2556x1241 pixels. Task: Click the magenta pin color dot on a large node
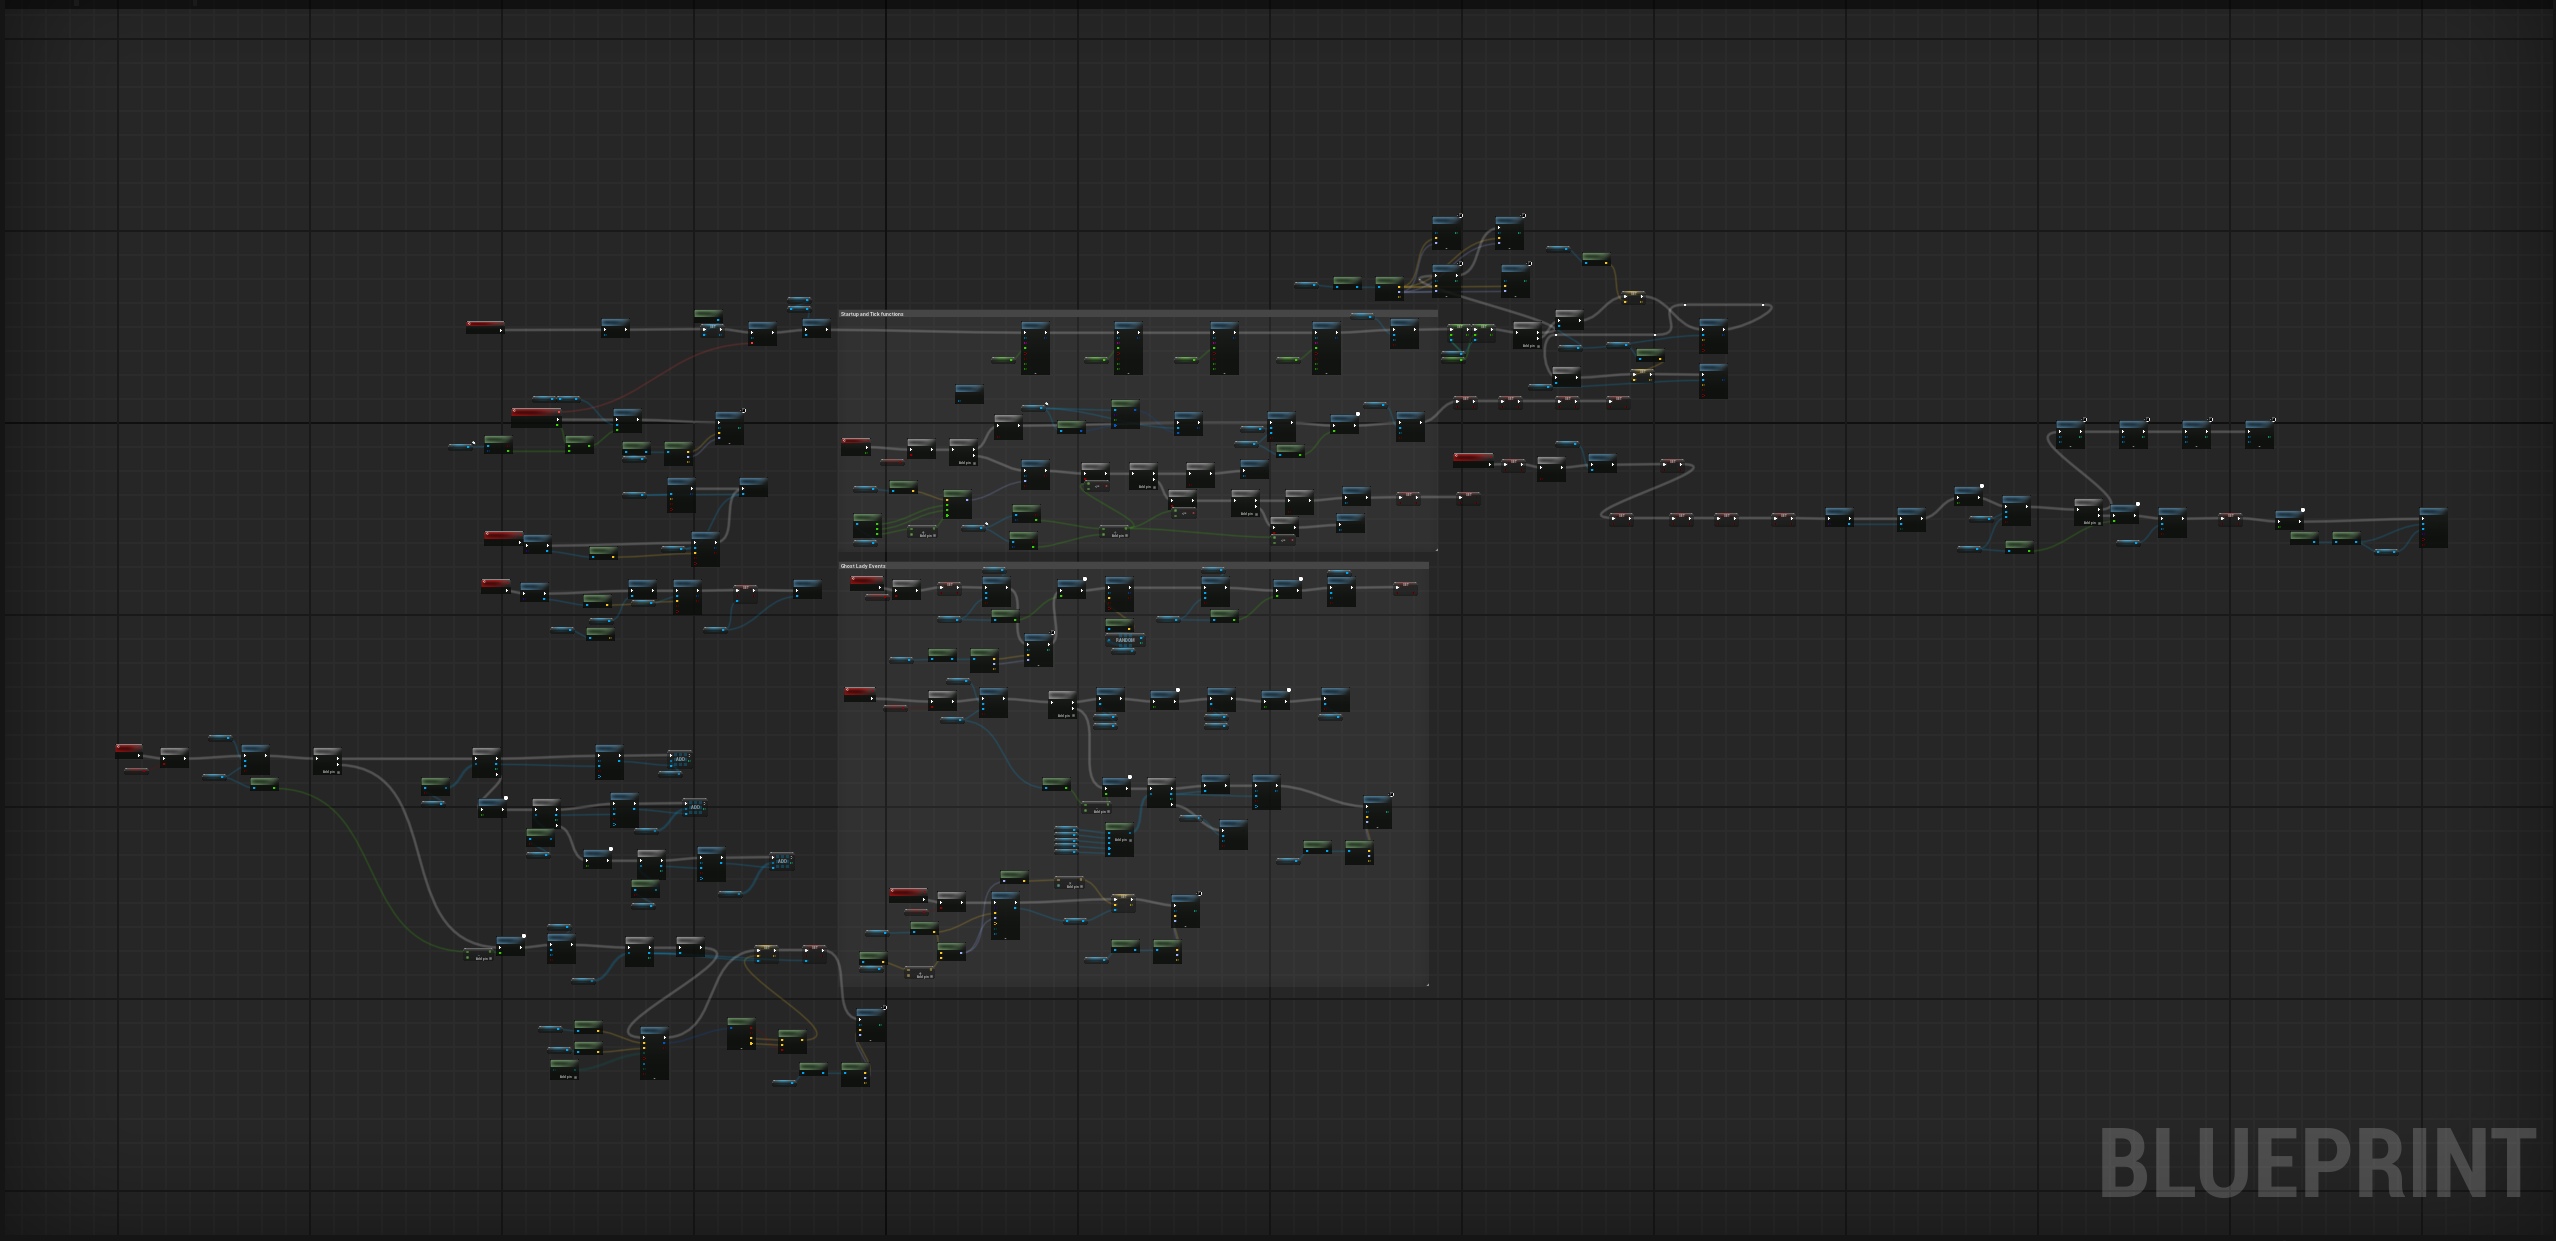[x=1025, y=343]
